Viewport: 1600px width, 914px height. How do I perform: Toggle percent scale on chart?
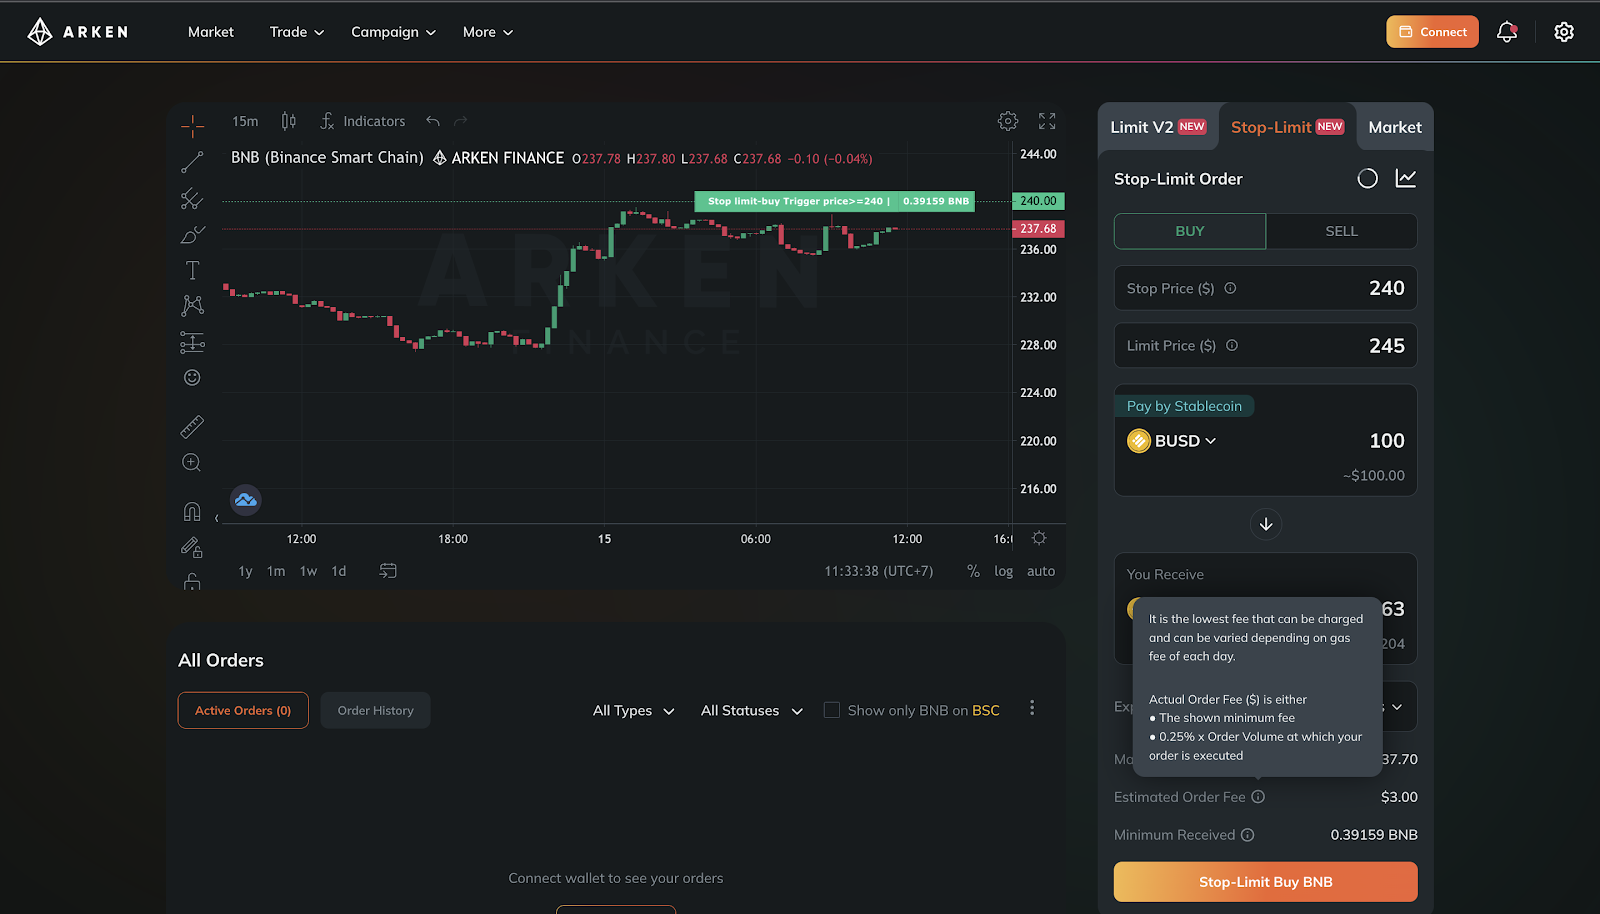point(973,571)
